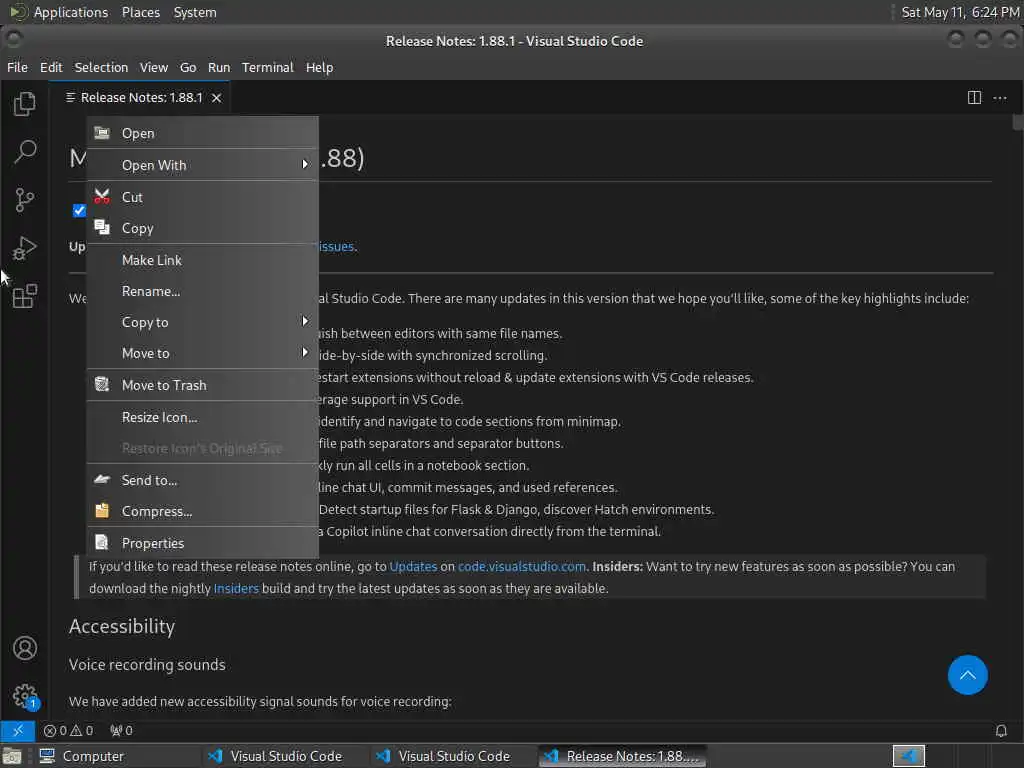Choose Open in the context menu

(x=202, y=133)
